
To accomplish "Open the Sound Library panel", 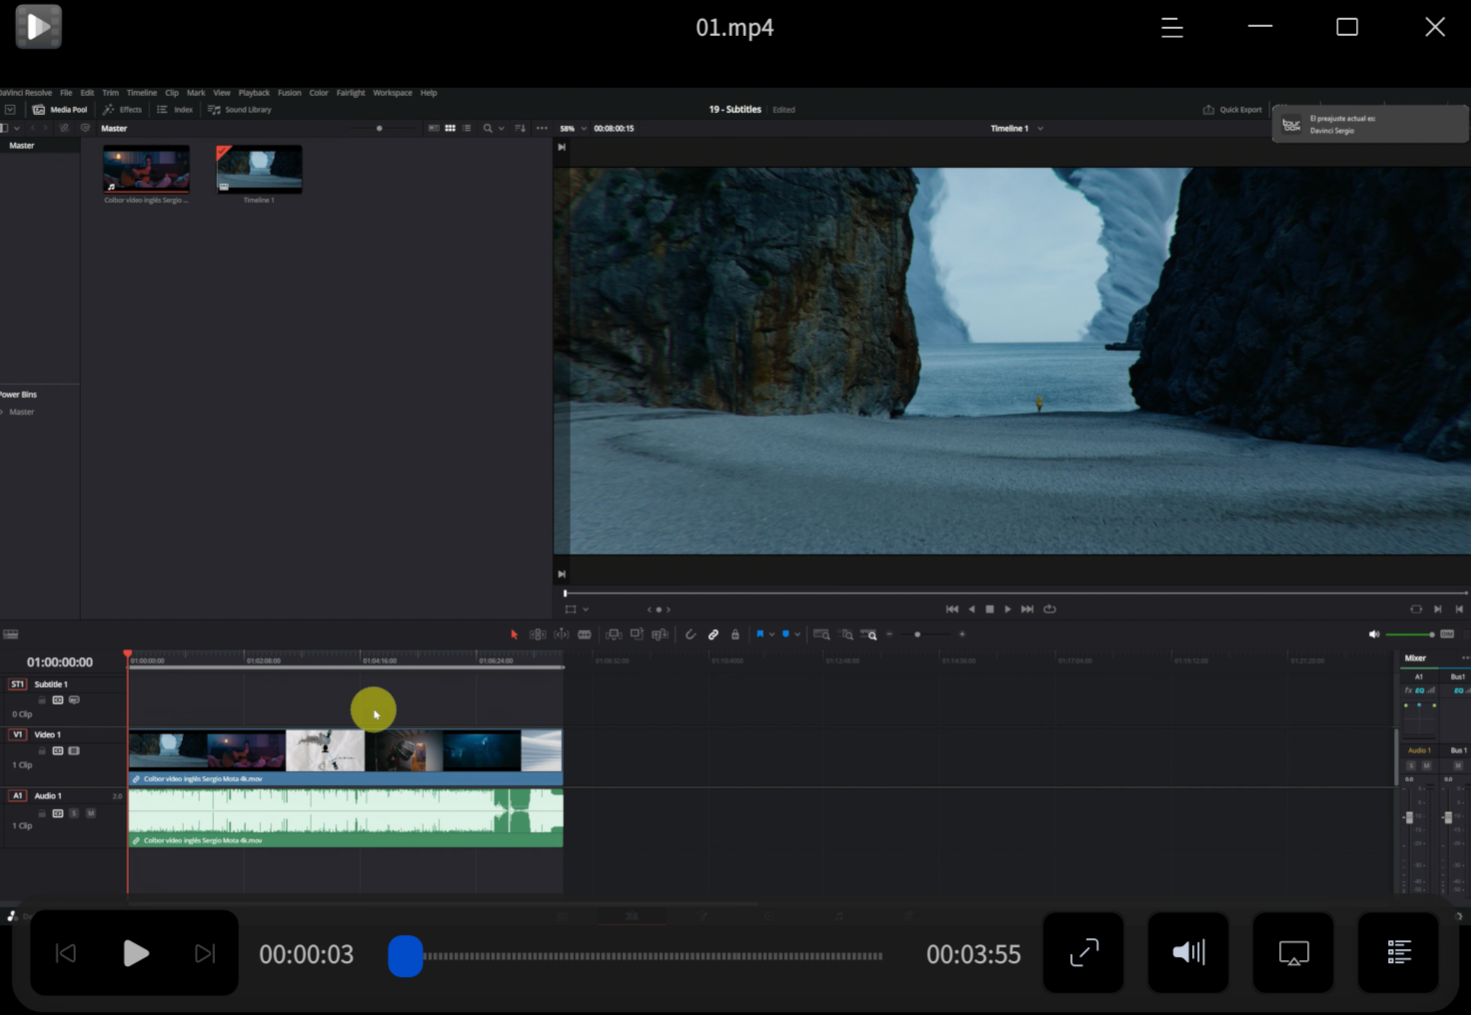I will click(x=239, y=110).
